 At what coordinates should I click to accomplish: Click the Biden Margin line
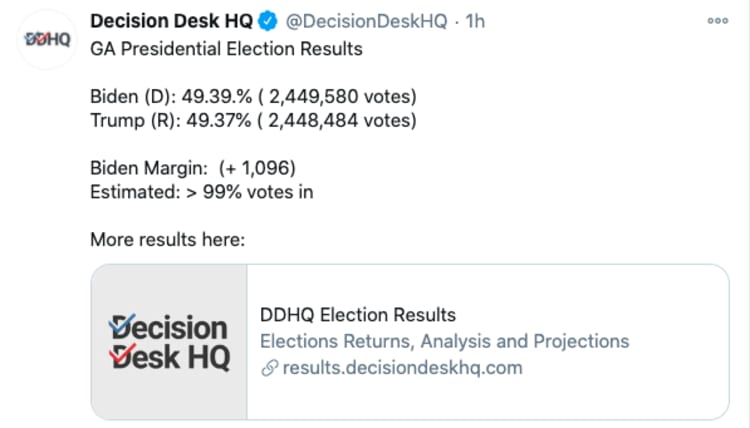[192, 168]
